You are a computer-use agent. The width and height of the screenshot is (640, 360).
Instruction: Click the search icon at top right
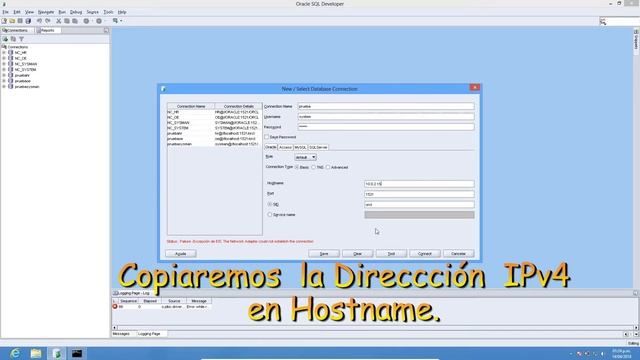coord(603,22)
